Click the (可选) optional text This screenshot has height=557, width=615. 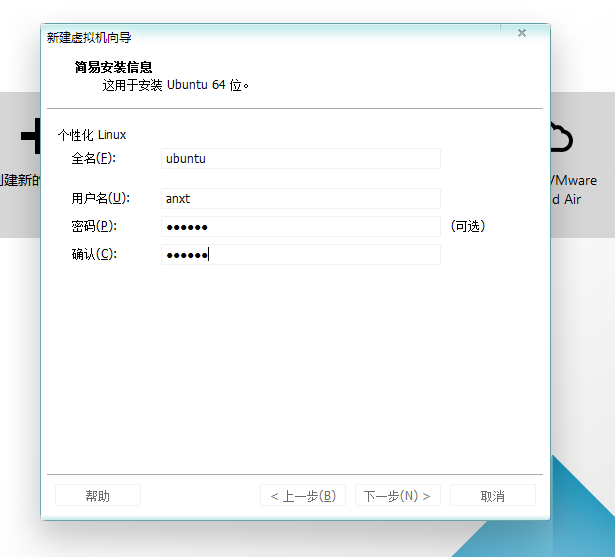click(x=468, y=226)
